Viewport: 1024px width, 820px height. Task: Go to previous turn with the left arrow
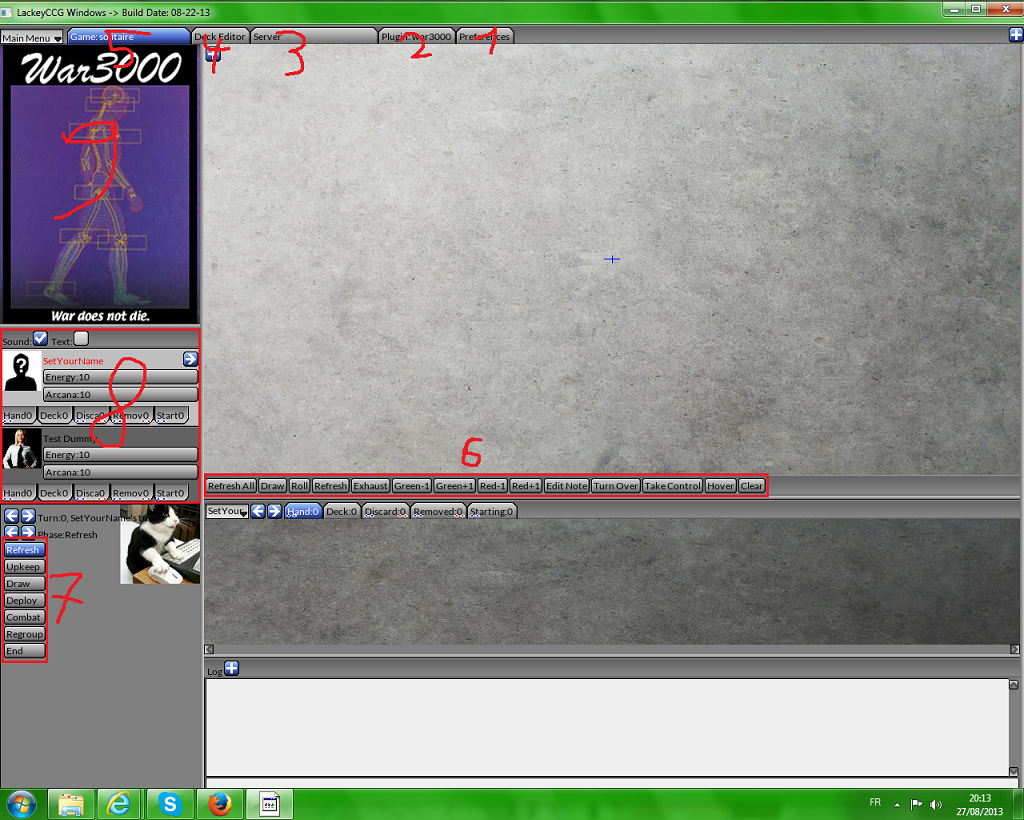[12, 516]
